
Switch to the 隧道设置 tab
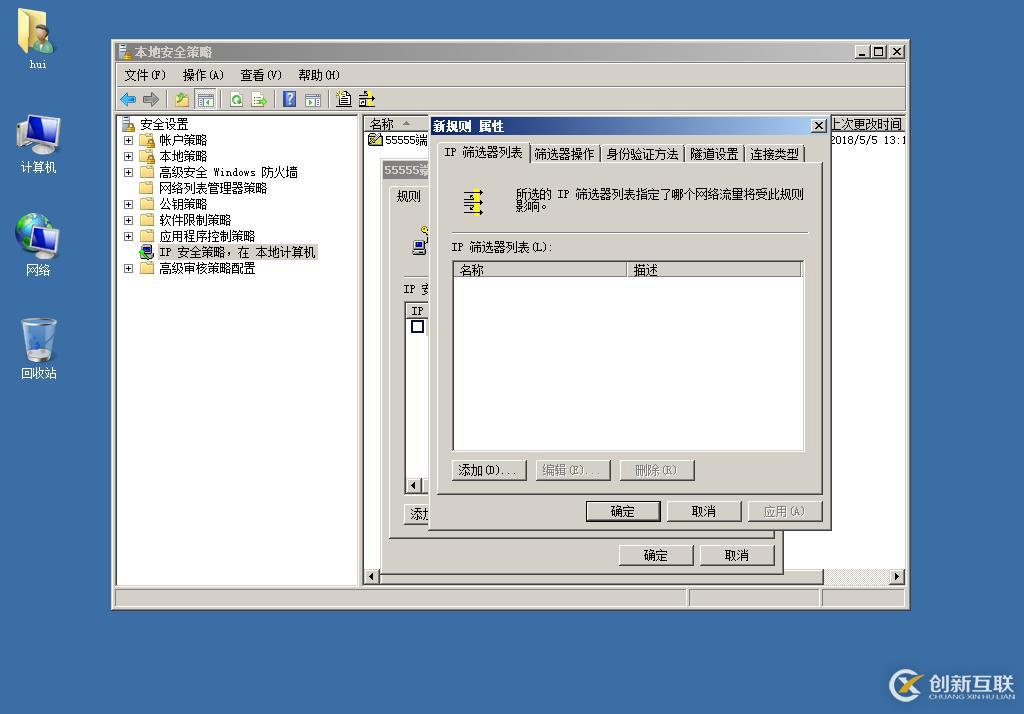[714, 154]
